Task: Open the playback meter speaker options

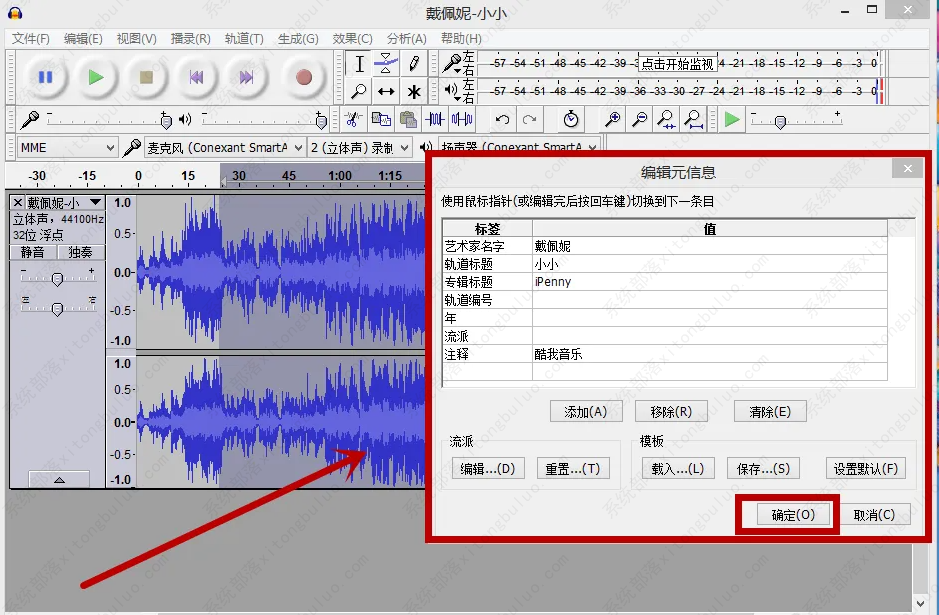Action: click(x=453, y=91)
